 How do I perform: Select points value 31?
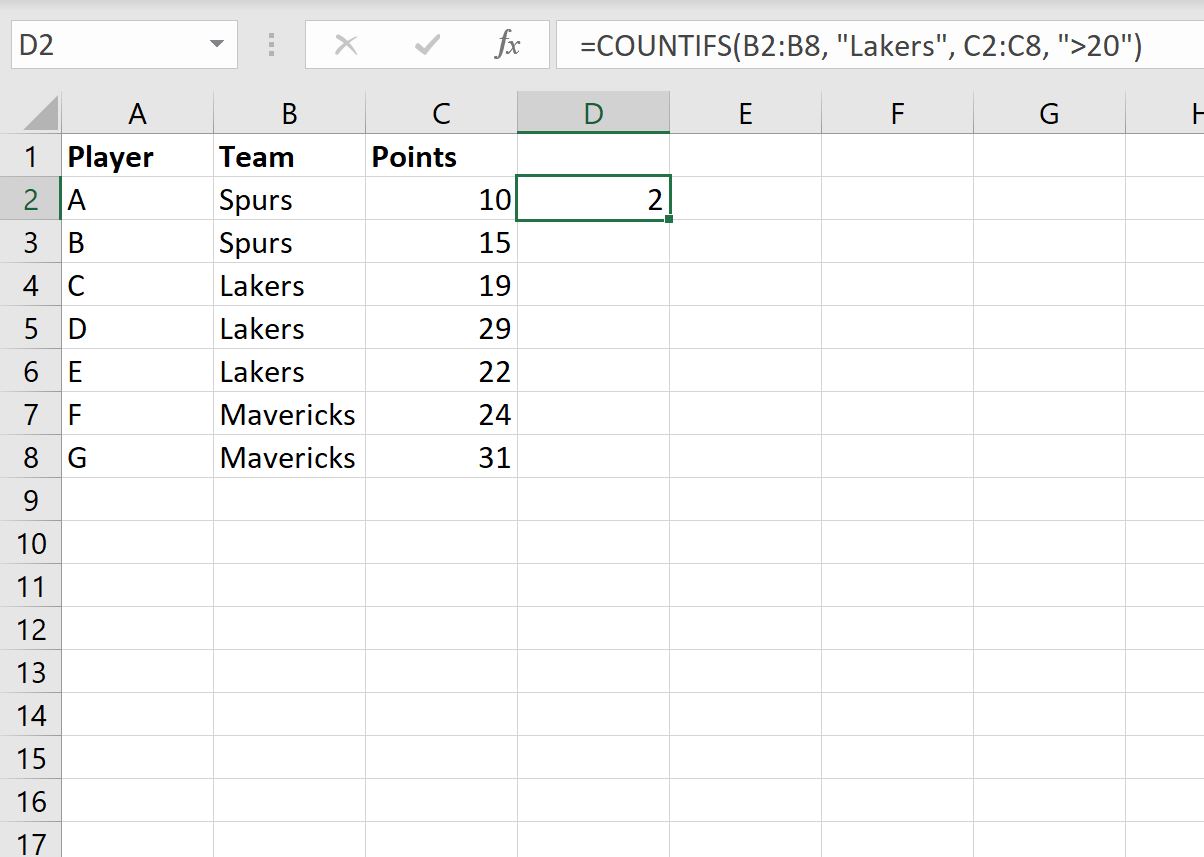pyautogui.click(x=441, y=457)
